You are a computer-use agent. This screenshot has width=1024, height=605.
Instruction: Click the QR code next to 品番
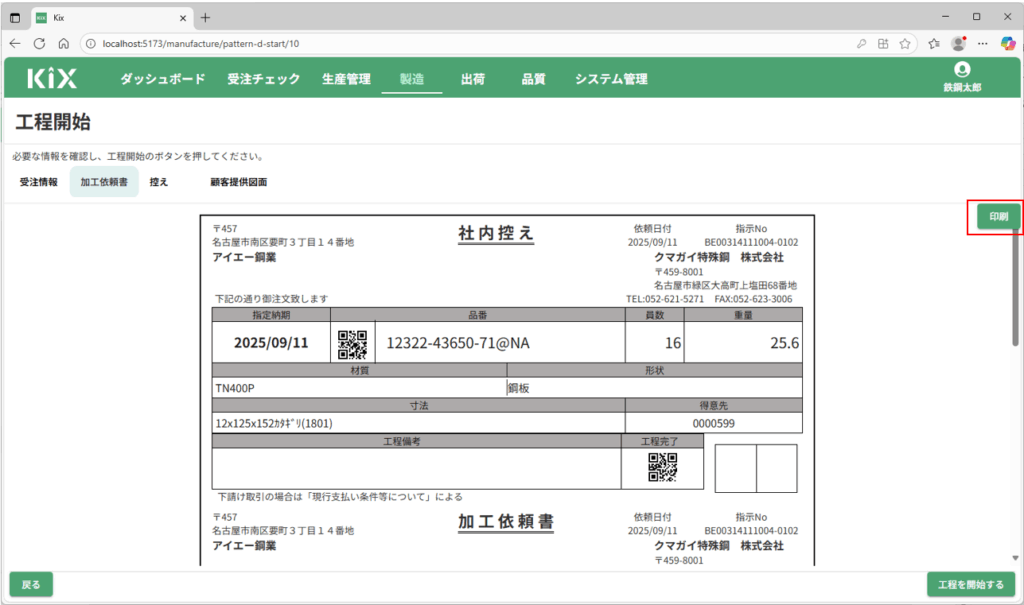tap(353, 344)
